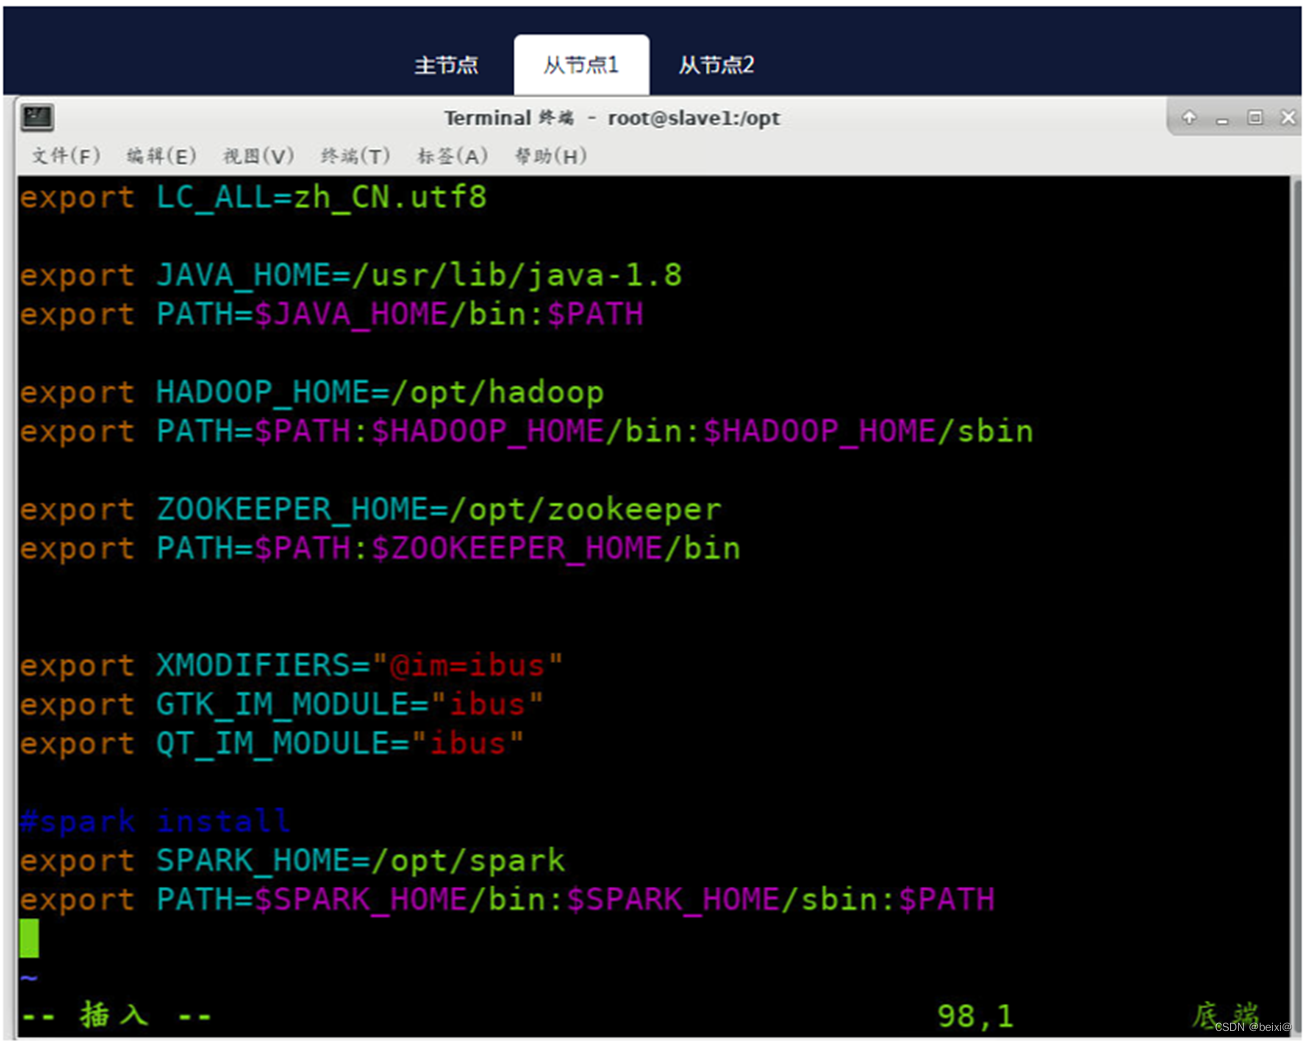Click the green cursor block
The image size is (1308, 1042).
(29, 938)
